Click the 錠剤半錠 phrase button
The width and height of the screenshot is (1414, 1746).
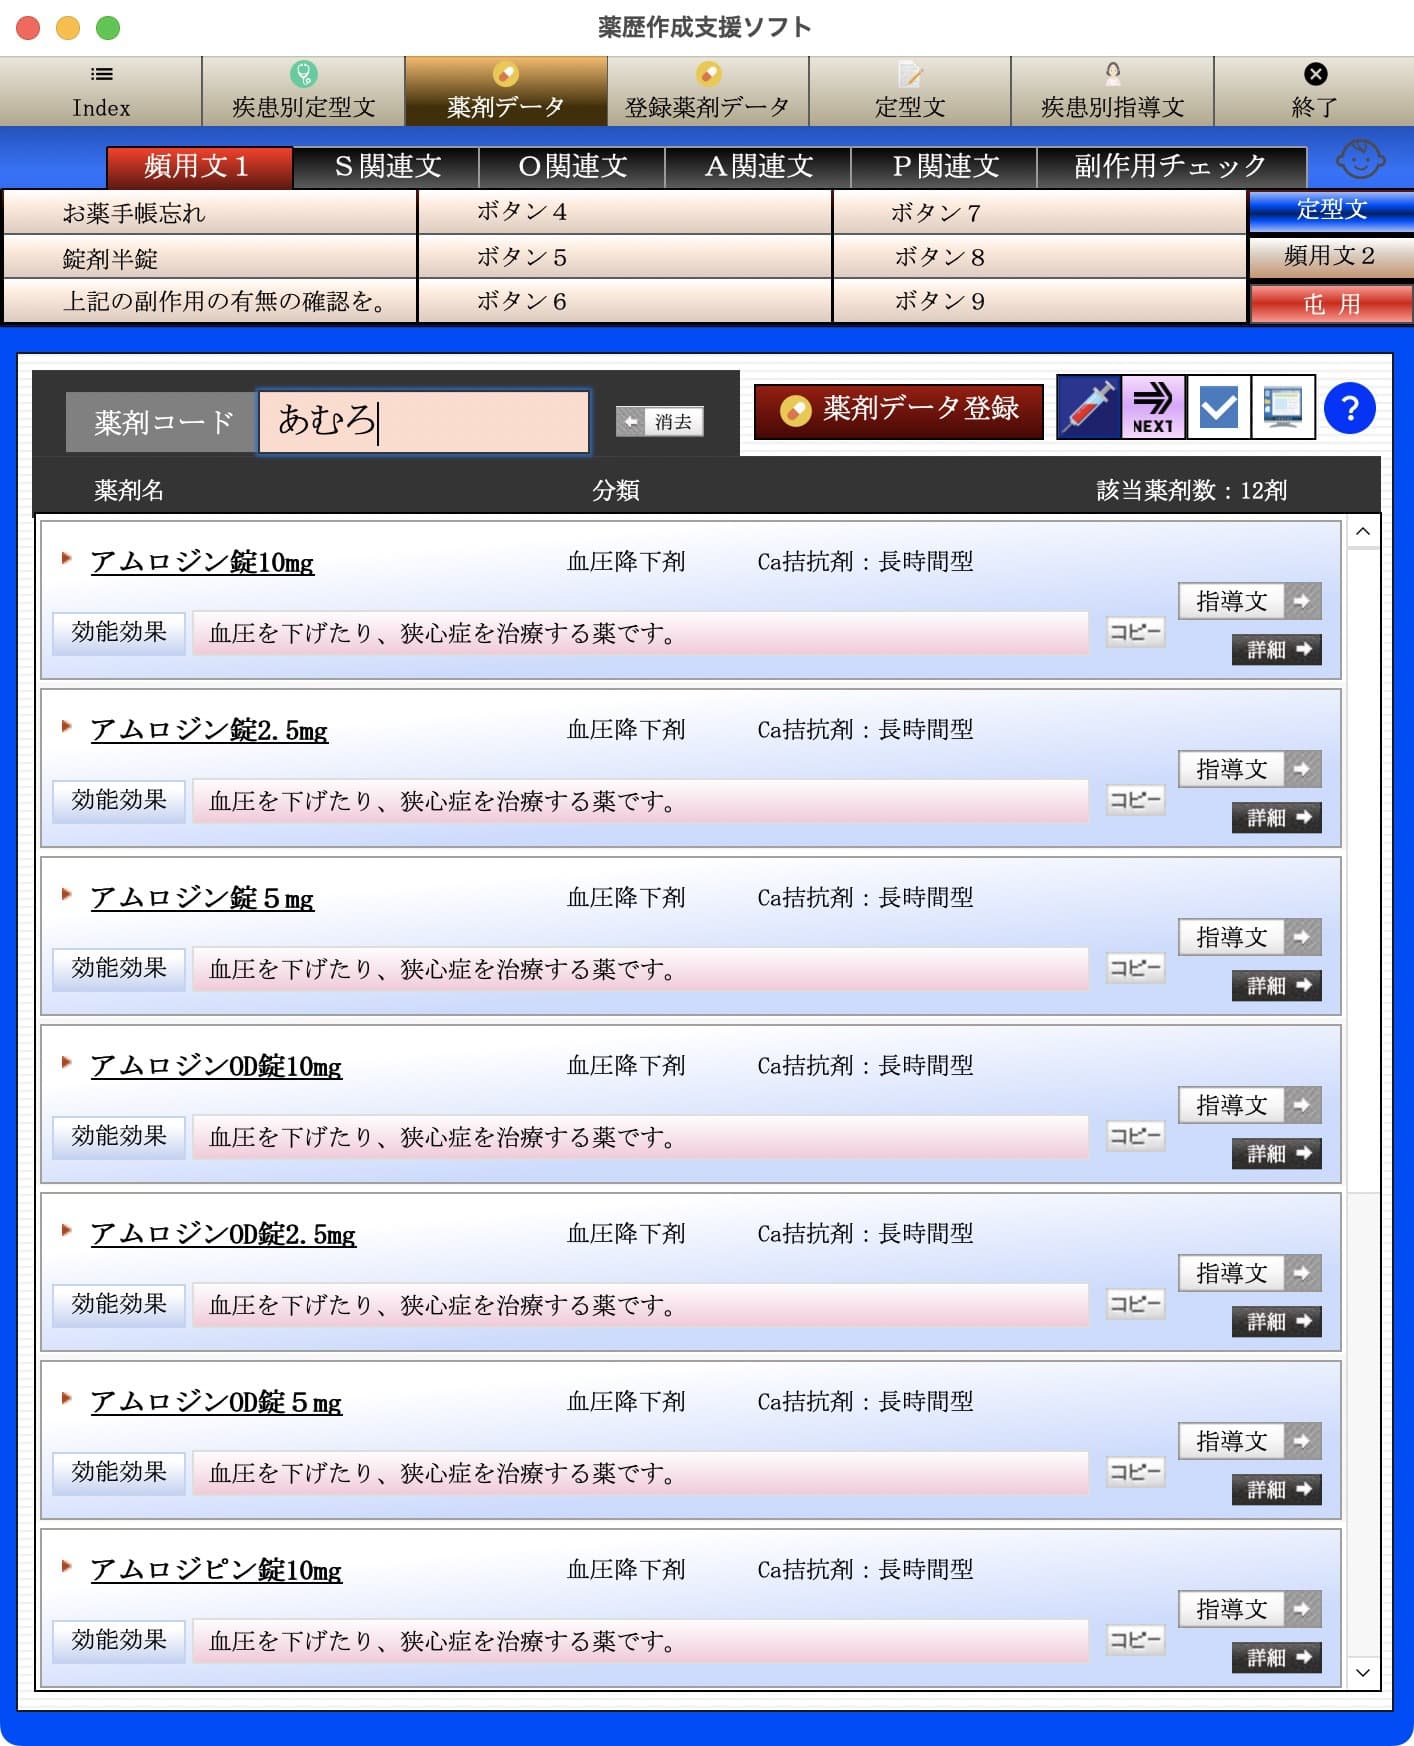[x=210, y=258]
